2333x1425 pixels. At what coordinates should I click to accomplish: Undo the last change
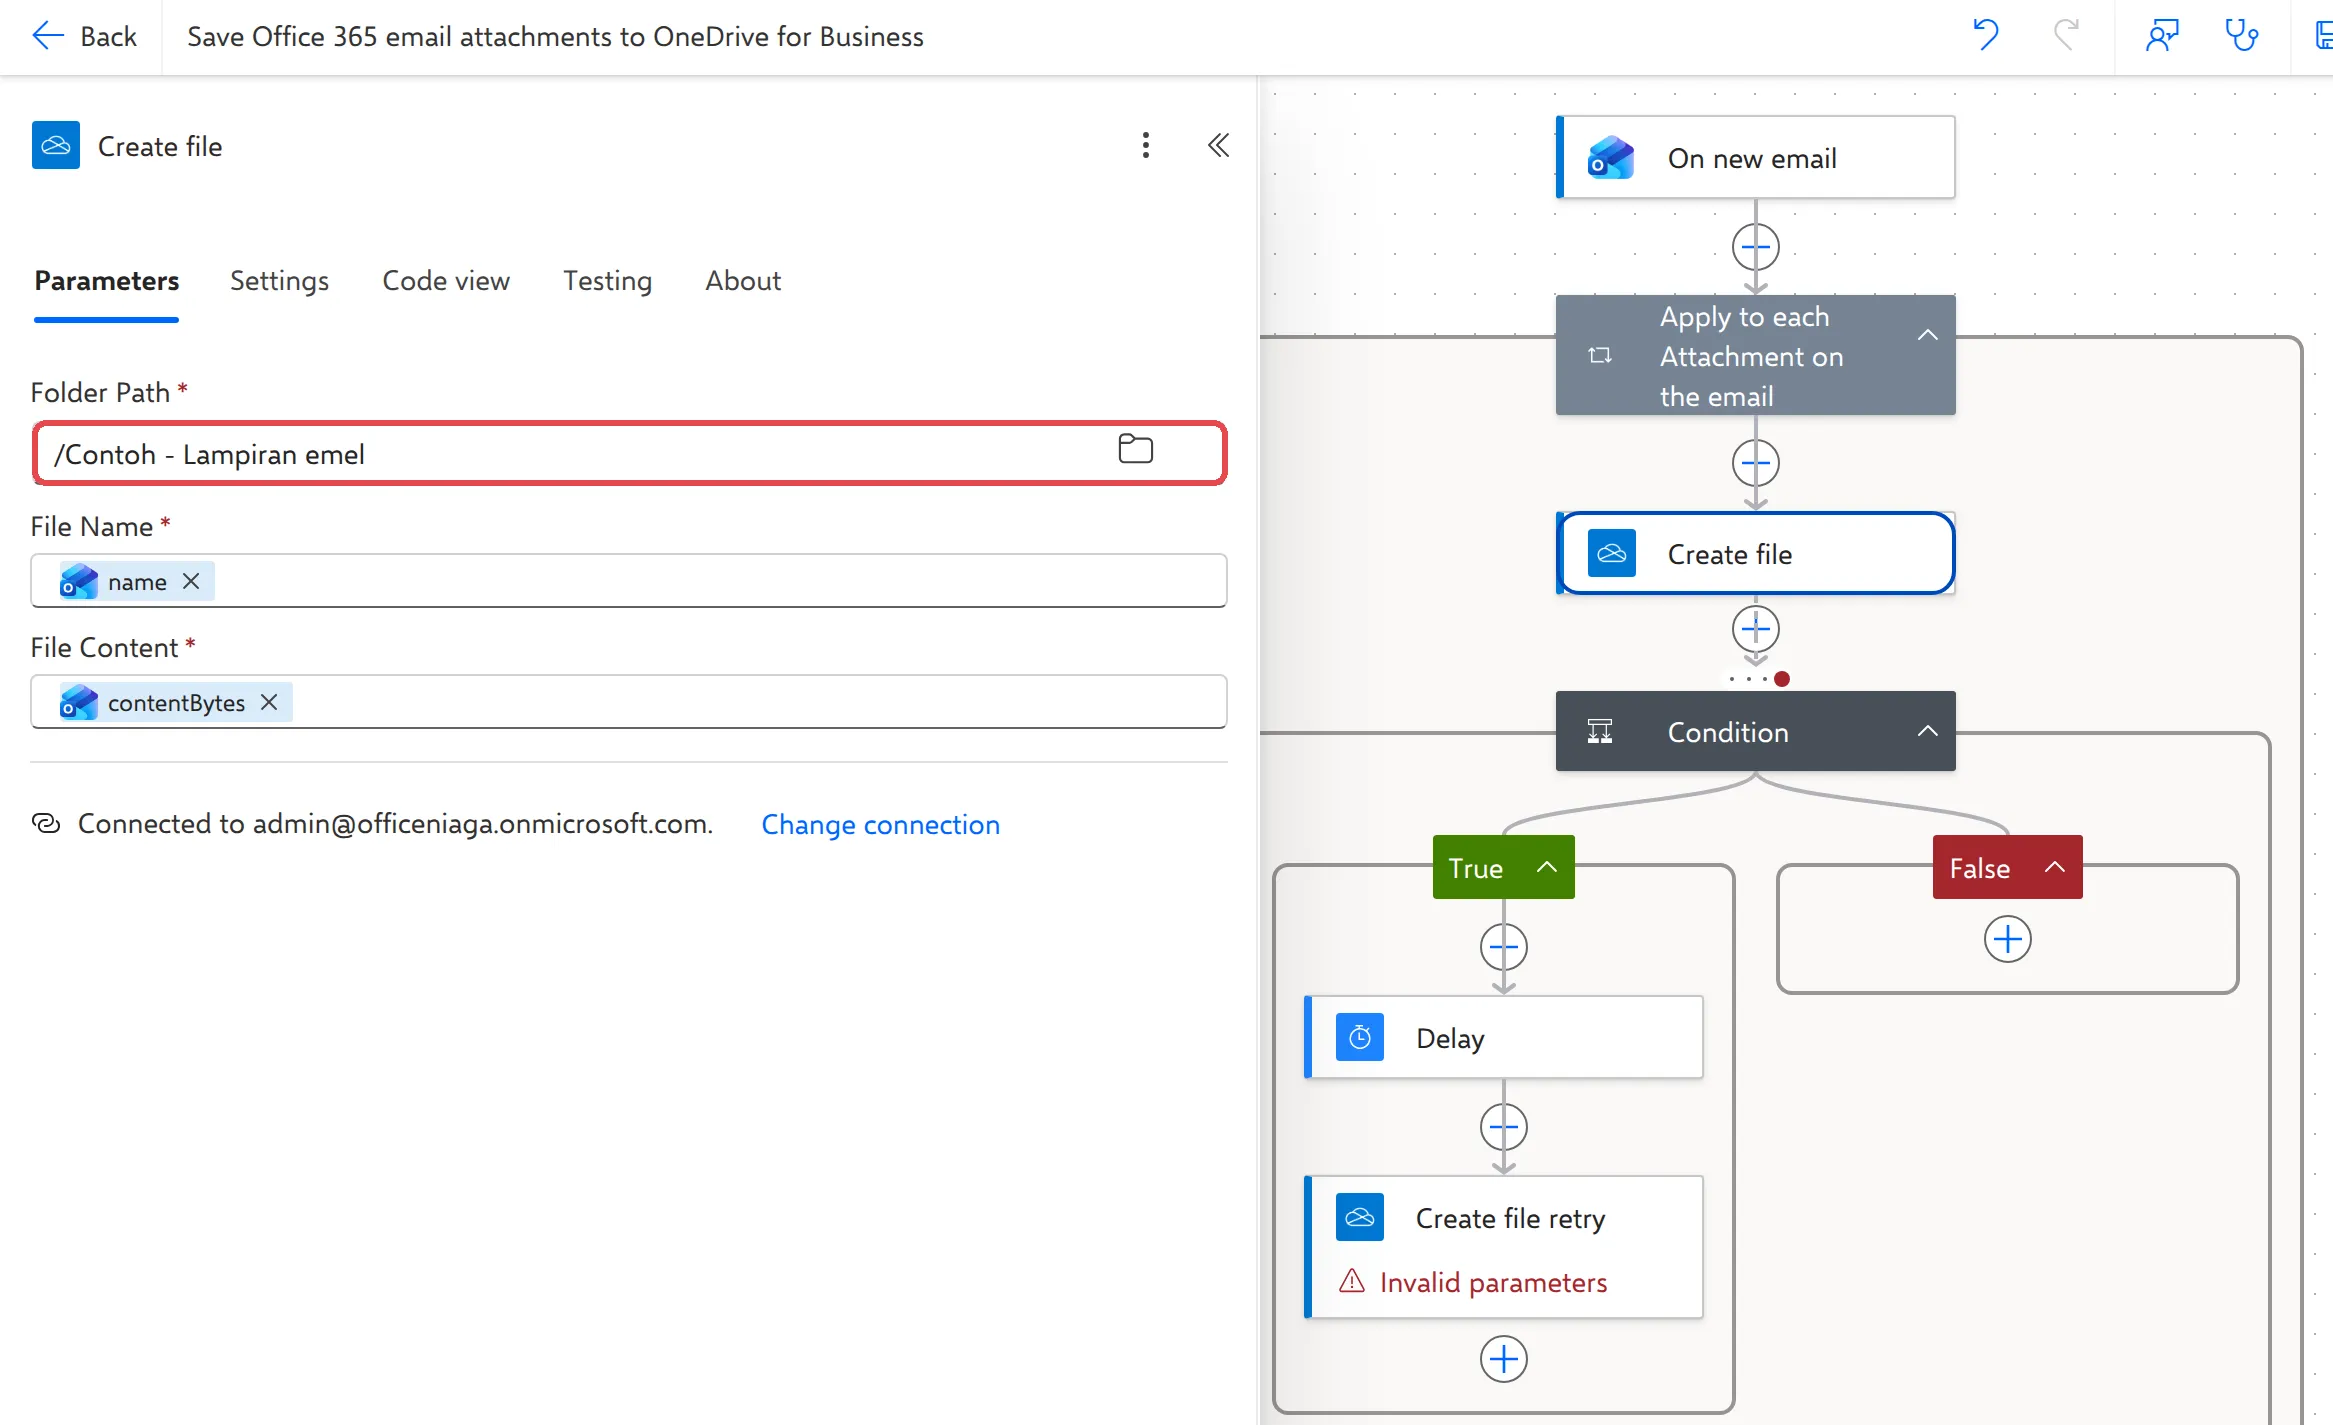pos(1985,36)
